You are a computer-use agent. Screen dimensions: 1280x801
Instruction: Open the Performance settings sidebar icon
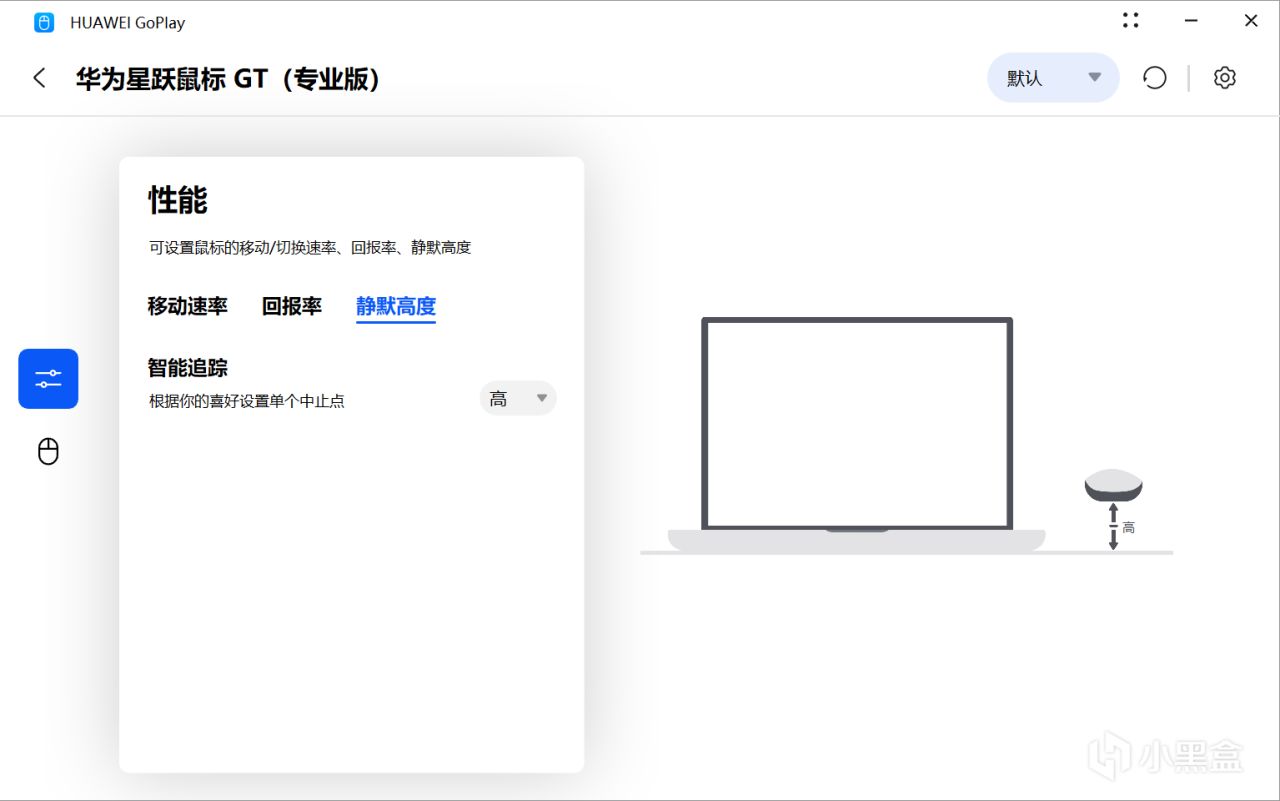tap(48, 379)
